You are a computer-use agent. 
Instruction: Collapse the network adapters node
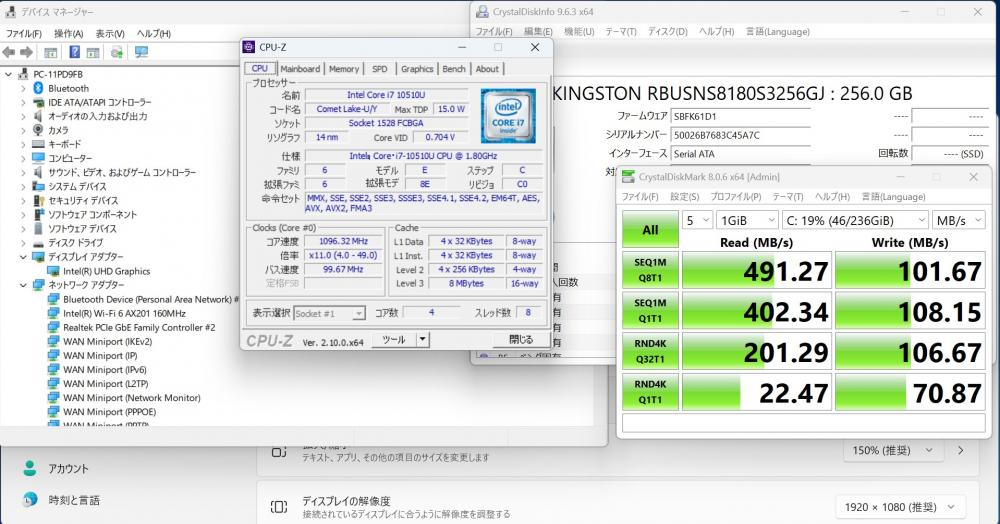[x=24, y=285]
